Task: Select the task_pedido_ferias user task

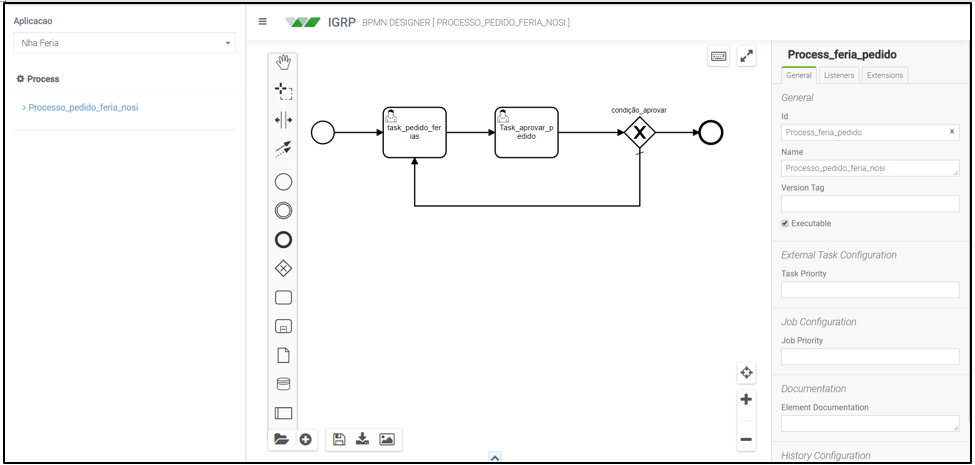Action: pos(414,132)
